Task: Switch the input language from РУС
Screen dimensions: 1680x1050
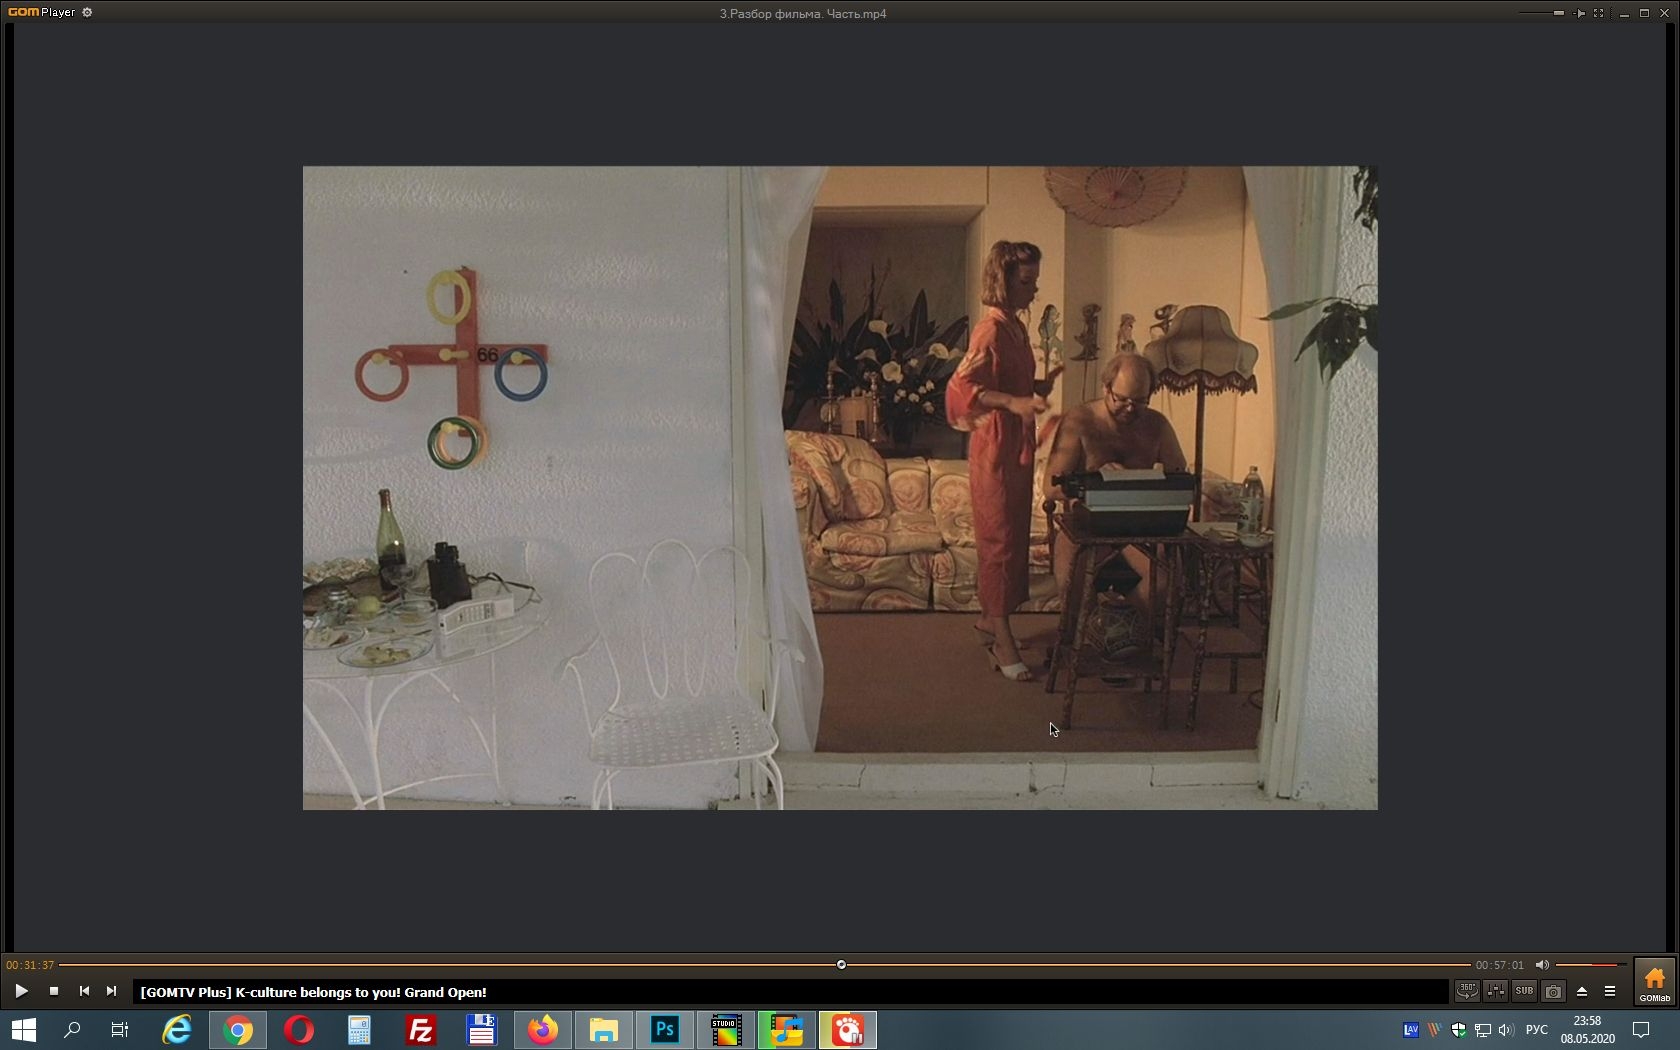Action: tap(1537, 1030)
